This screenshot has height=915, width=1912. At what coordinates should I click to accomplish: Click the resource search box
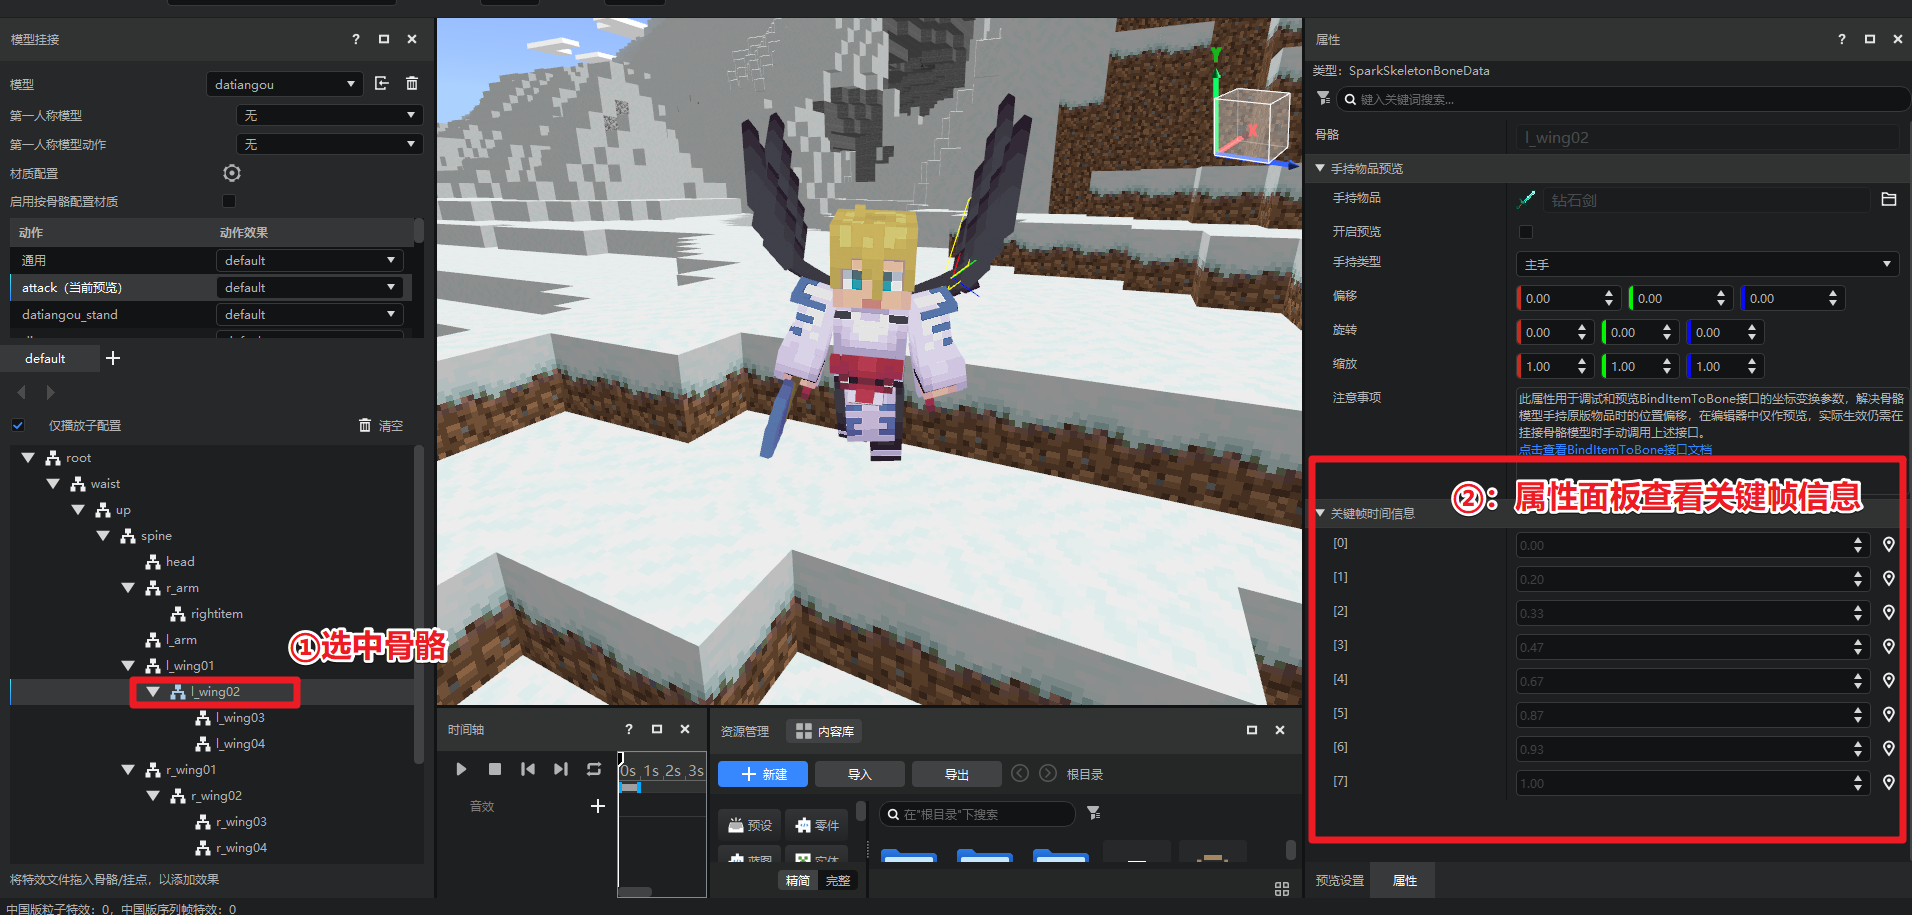[977, 814]
